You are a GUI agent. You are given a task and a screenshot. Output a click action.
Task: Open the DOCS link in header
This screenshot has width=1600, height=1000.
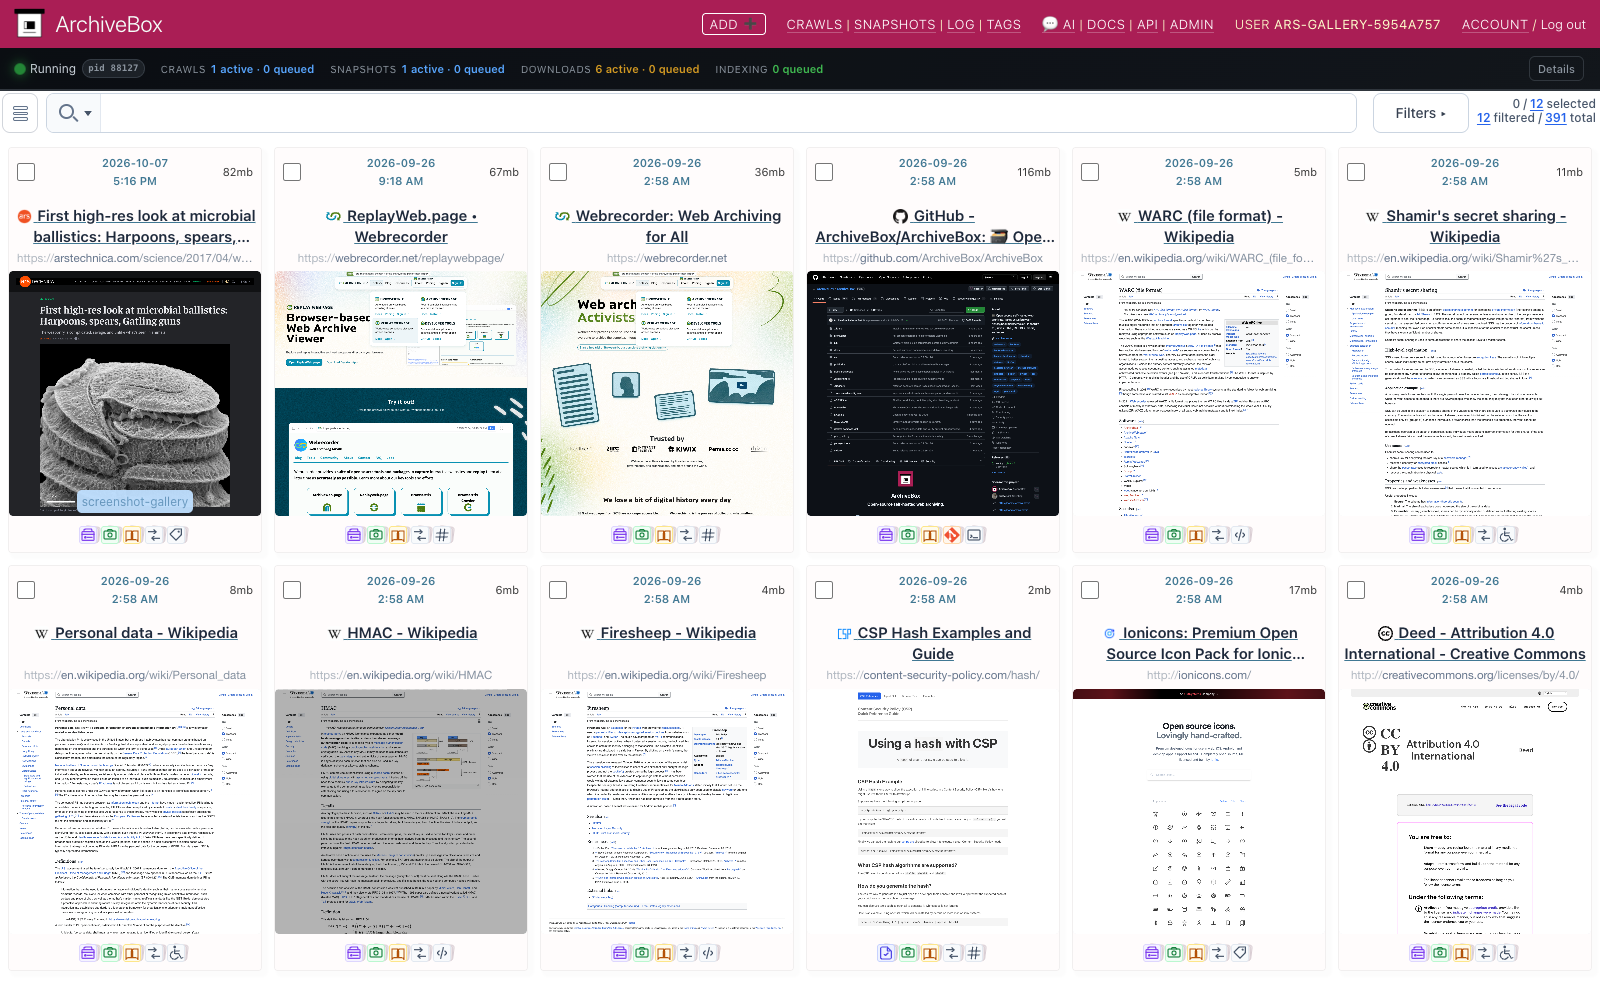(1105, 25)
